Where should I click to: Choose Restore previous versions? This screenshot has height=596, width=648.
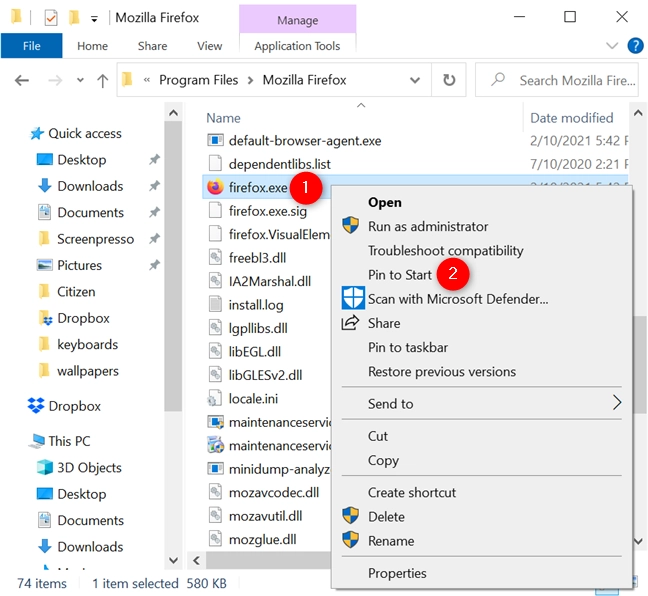pos(442,372)
